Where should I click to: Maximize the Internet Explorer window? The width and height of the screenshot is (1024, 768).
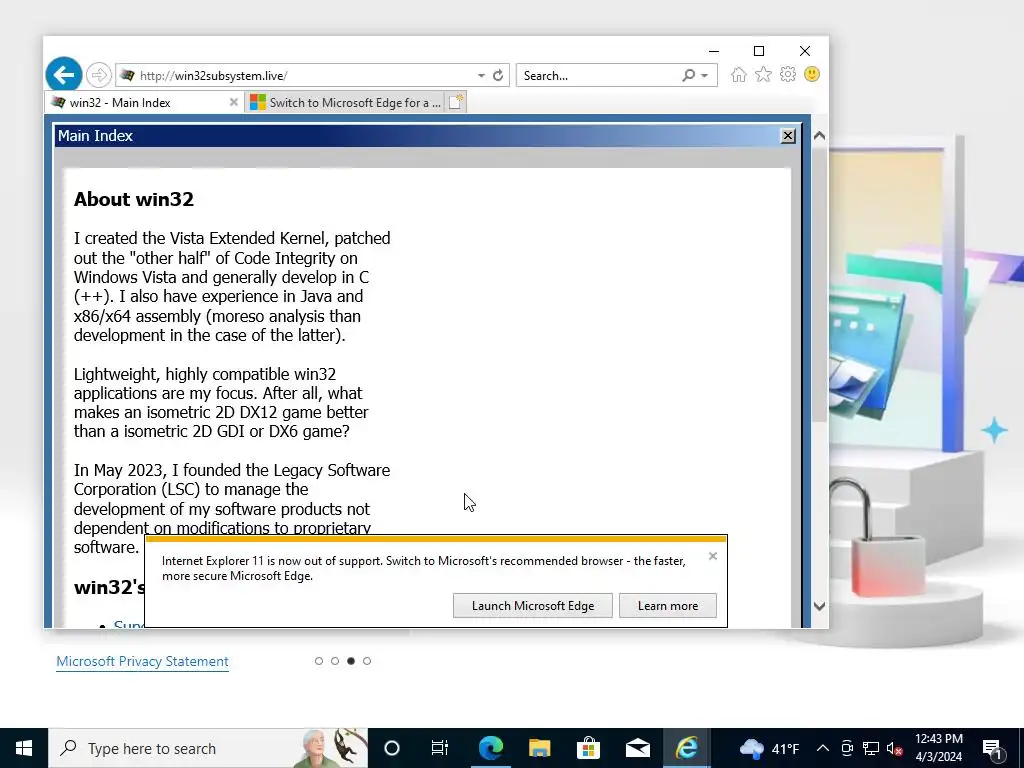(x=759, y=51)
